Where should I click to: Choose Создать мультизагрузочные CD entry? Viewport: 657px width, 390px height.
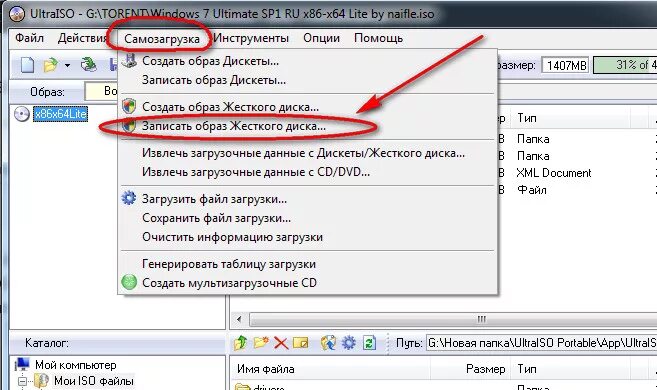point(308,283)
